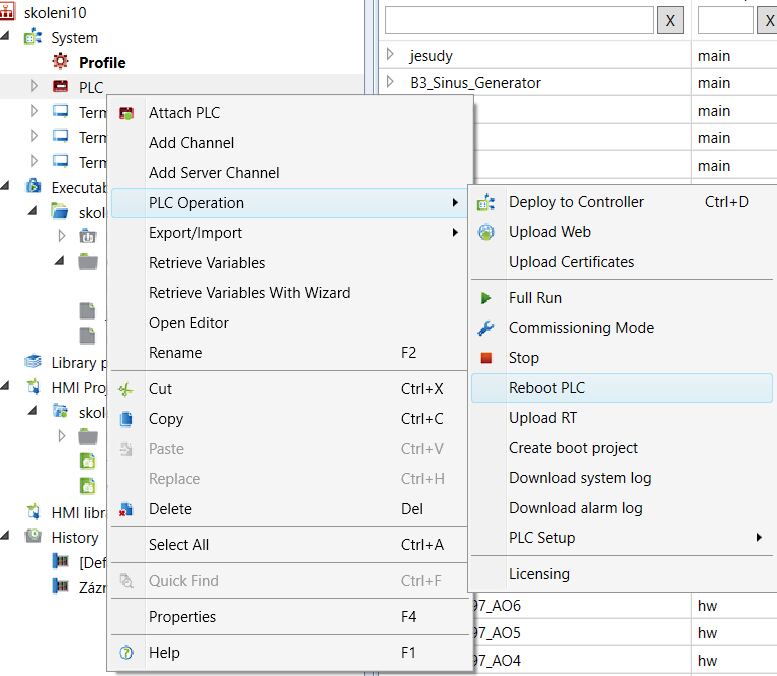Click the wide filter input field
The height and width of the screenshot is (676, 777).
pyautogui.click(x=519, y=20)
